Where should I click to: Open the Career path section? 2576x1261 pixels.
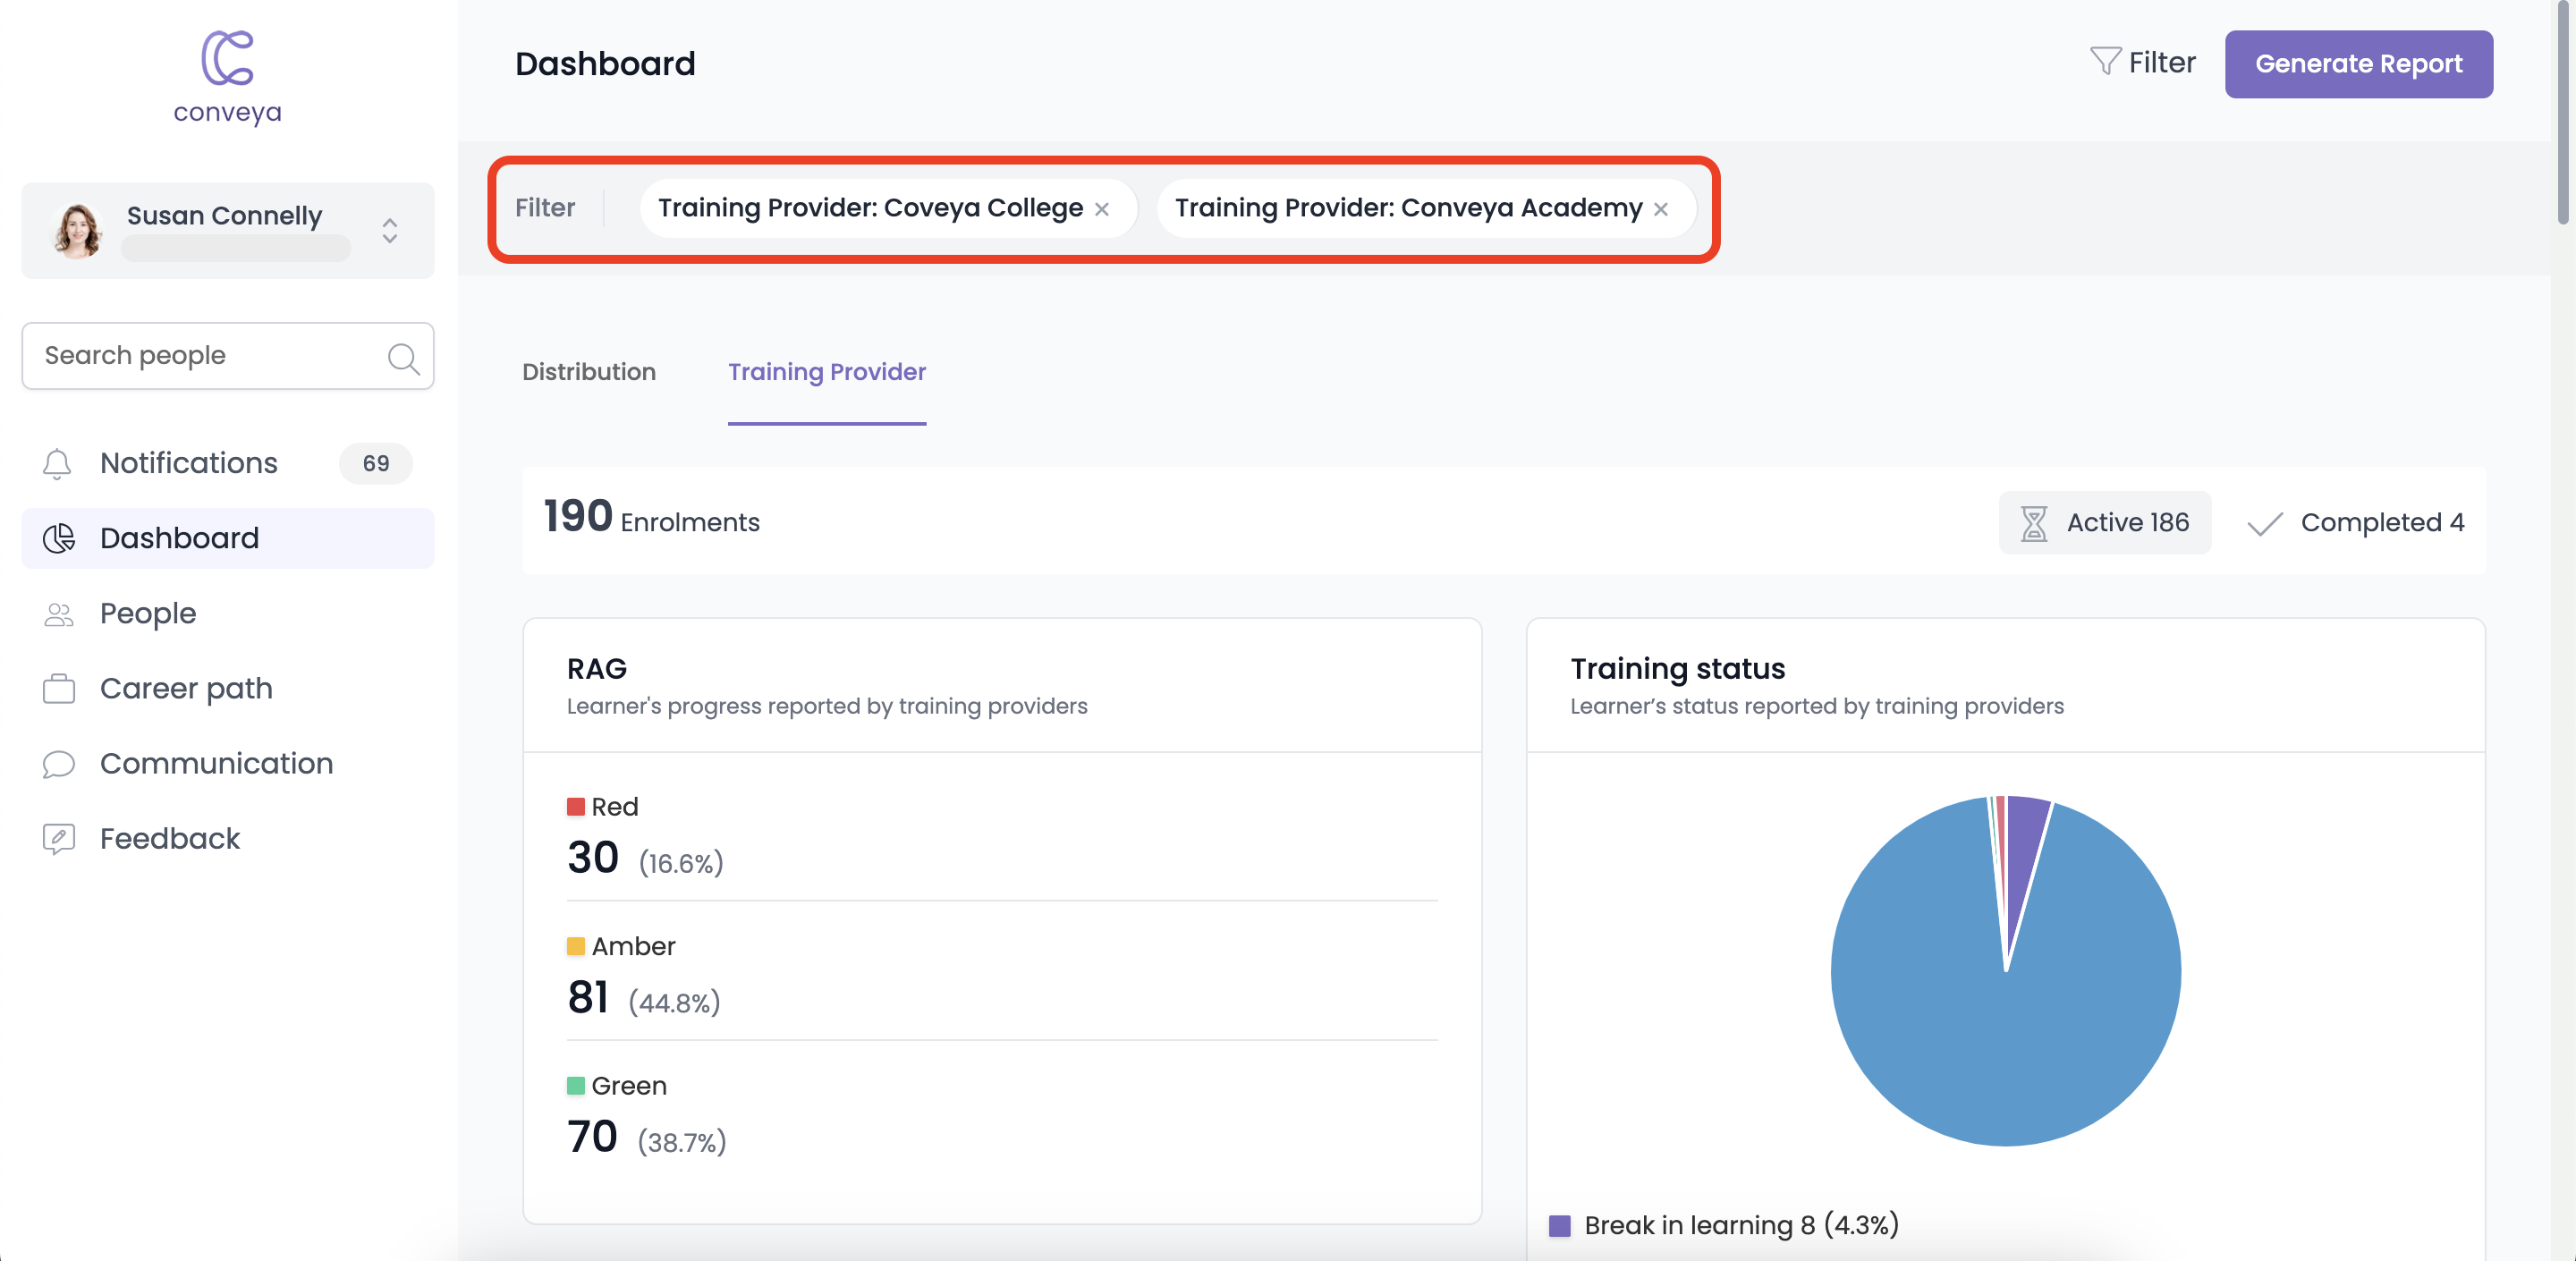[228, 688]
